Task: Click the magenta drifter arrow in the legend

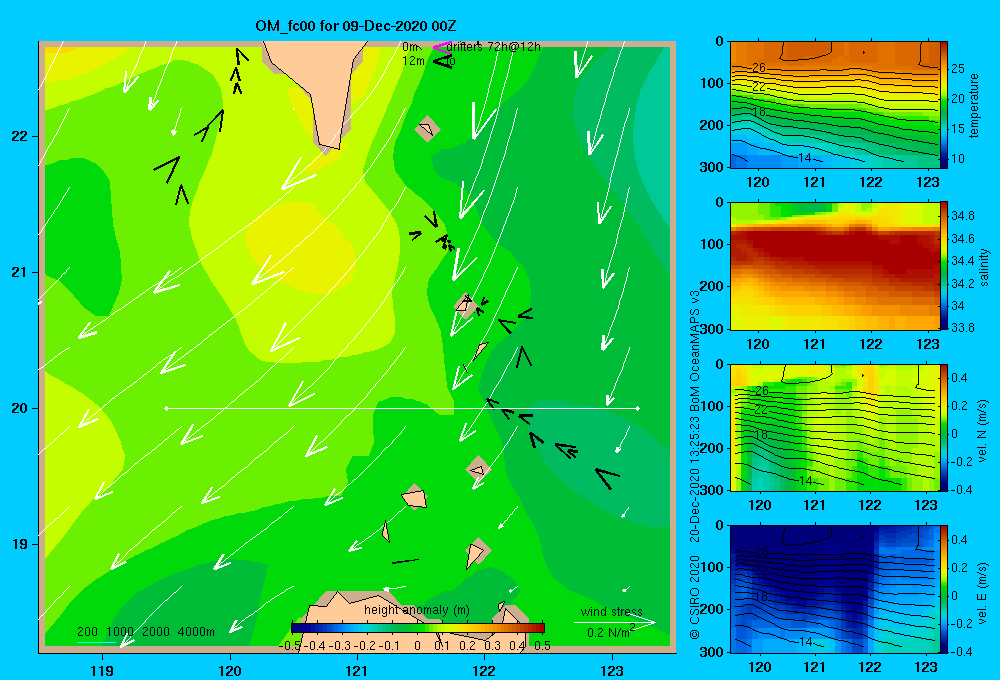Action: pyautogui.click(x=441, y=47)
